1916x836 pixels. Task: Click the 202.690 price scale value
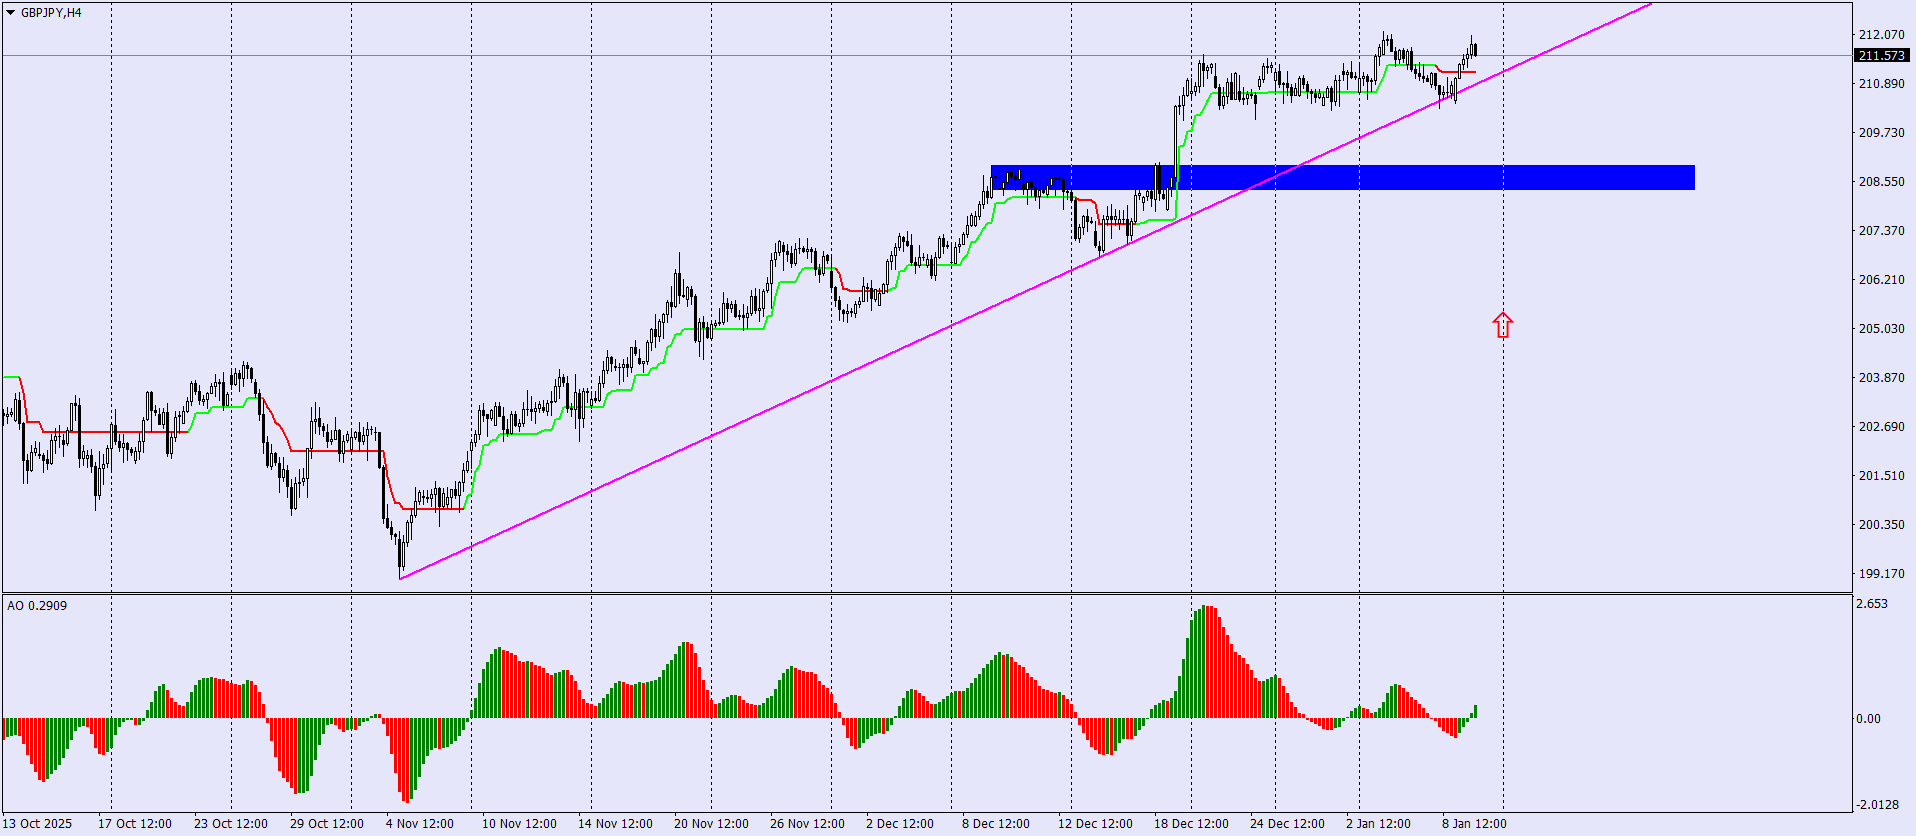(x=1882, y=427)
